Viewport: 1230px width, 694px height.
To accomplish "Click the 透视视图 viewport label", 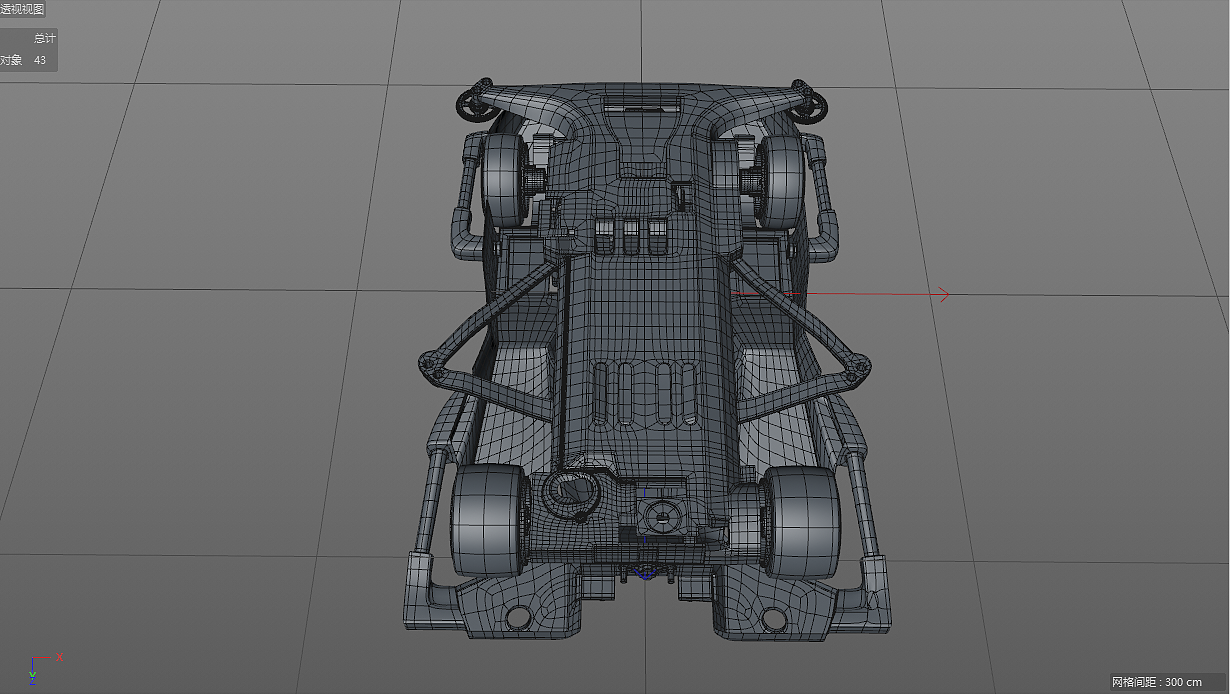I will coord(22,9).
